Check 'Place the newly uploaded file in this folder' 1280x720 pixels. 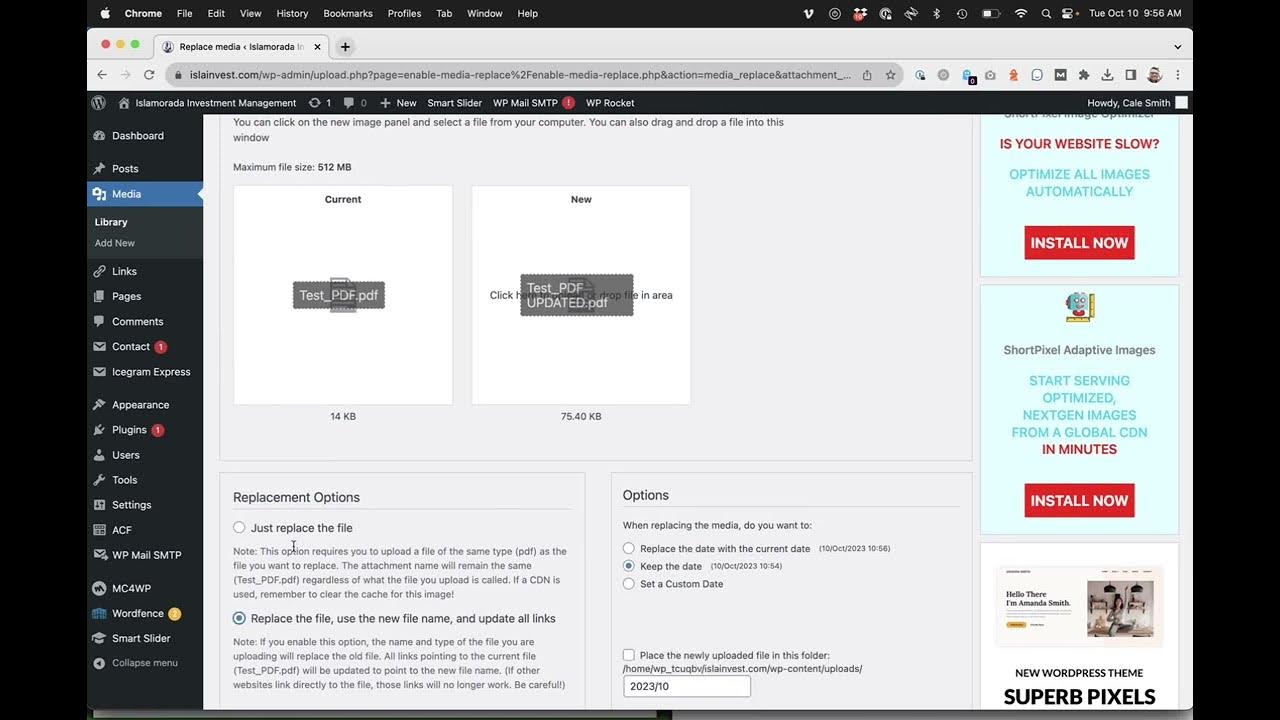click(629, 655)
